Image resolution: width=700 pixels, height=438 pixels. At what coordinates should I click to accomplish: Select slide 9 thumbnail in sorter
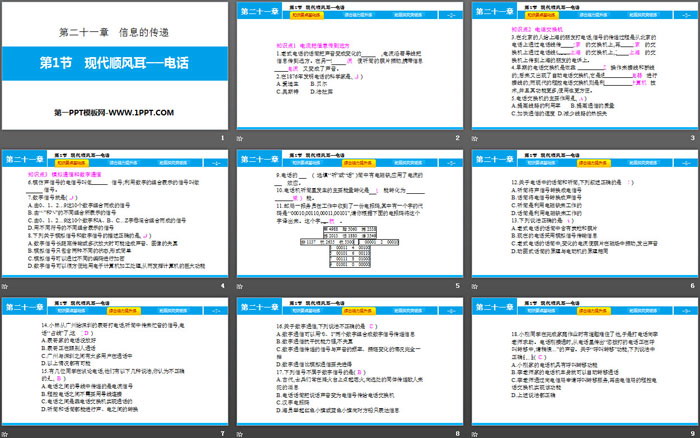click(x=585, y=361)
